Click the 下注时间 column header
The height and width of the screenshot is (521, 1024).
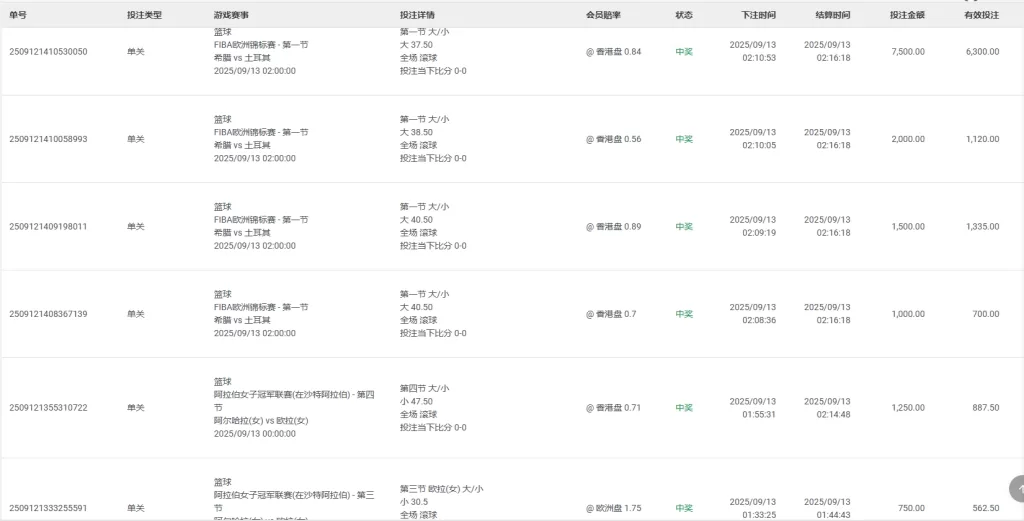click(x=758, y=15)
